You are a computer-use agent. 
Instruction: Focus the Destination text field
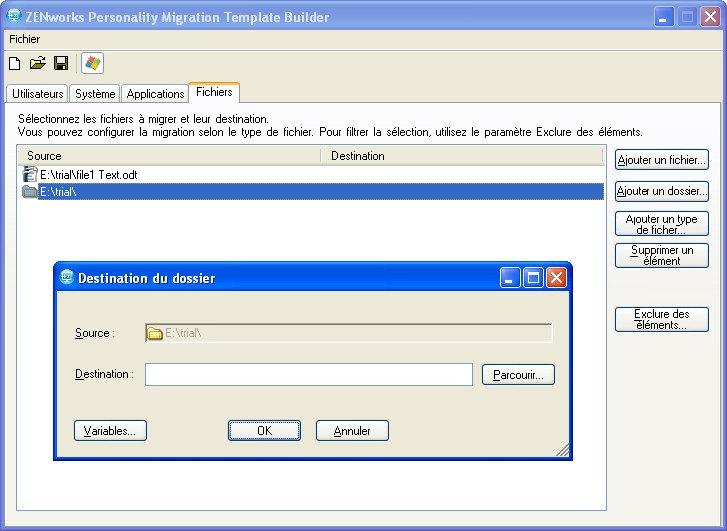[309, 374]
